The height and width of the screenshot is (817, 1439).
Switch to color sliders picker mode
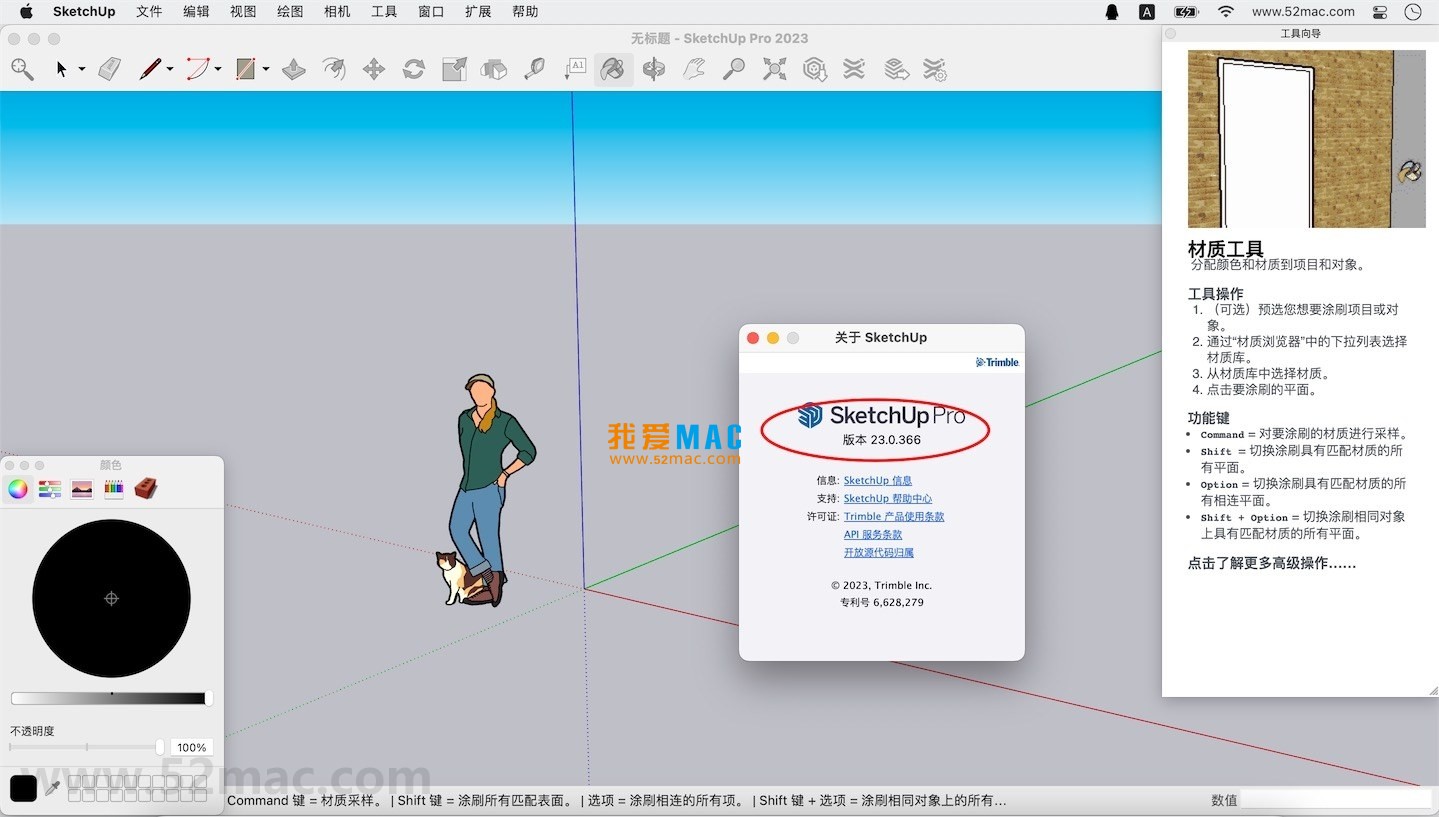point(50,488)
